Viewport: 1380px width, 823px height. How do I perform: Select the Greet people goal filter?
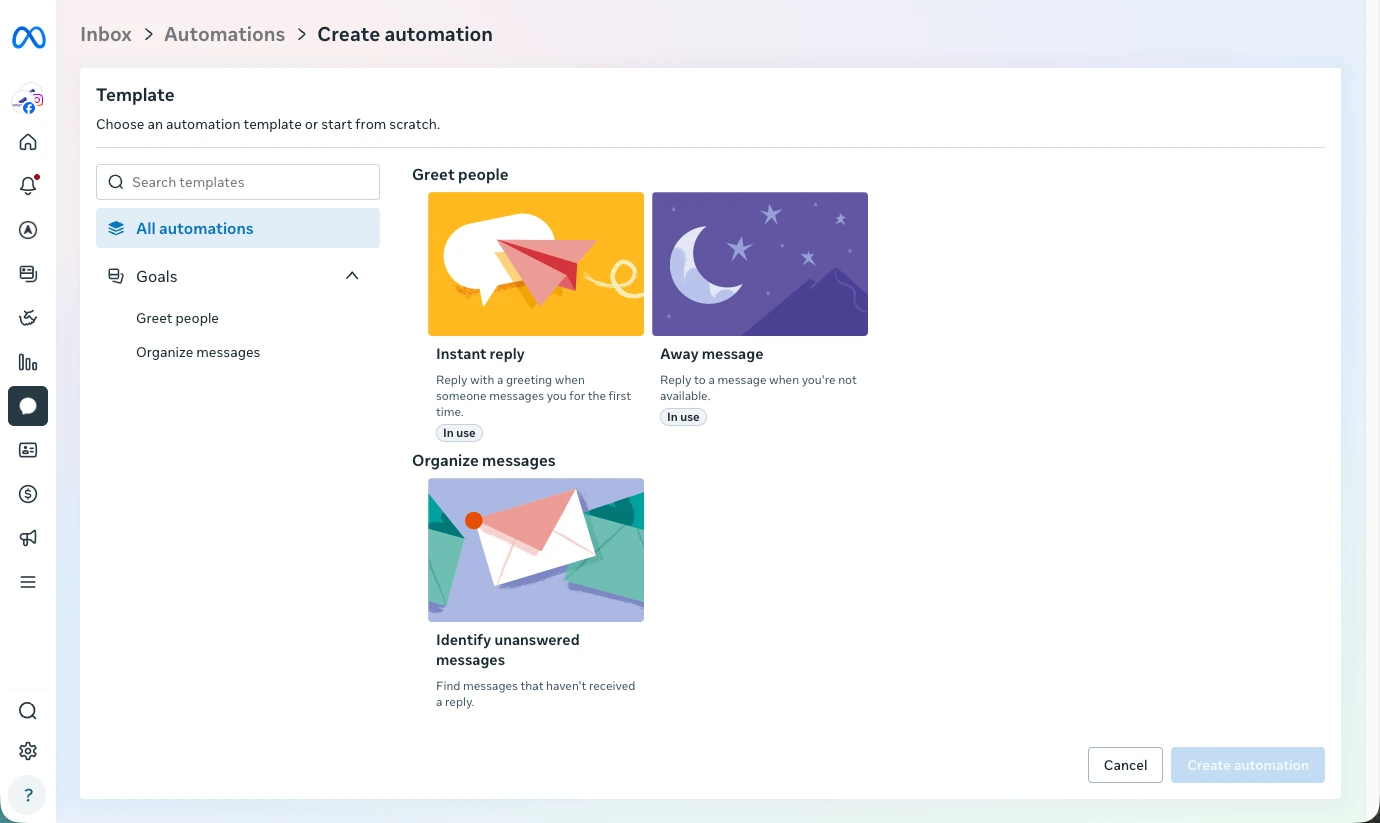click(x=177, y=318)
